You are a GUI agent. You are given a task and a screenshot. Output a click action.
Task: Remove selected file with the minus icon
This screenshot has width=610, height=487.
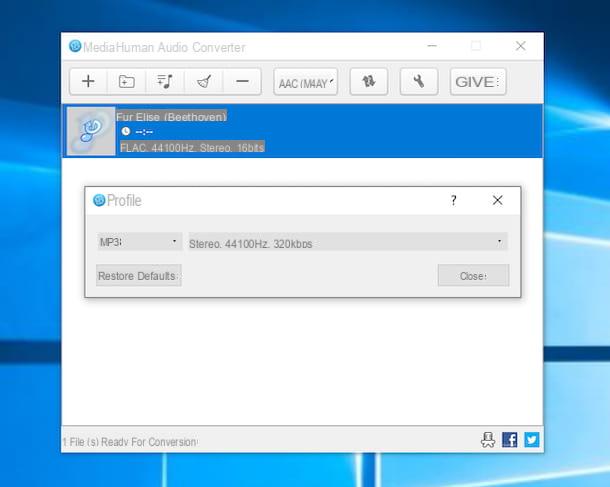coord(242,82)
